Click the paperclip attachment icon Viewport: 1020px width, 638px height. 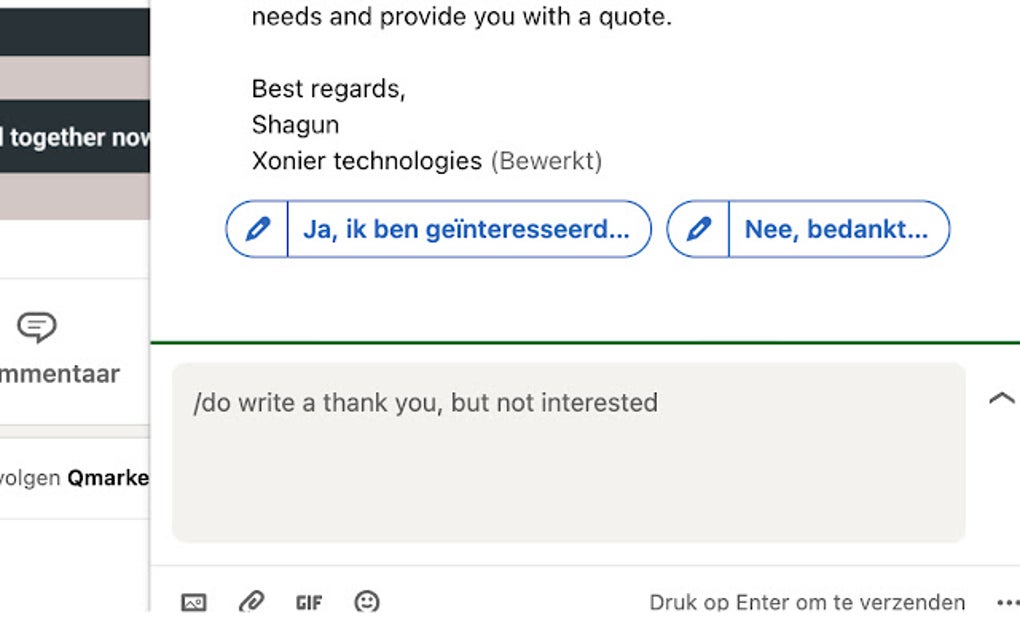(x=251, y=602)
